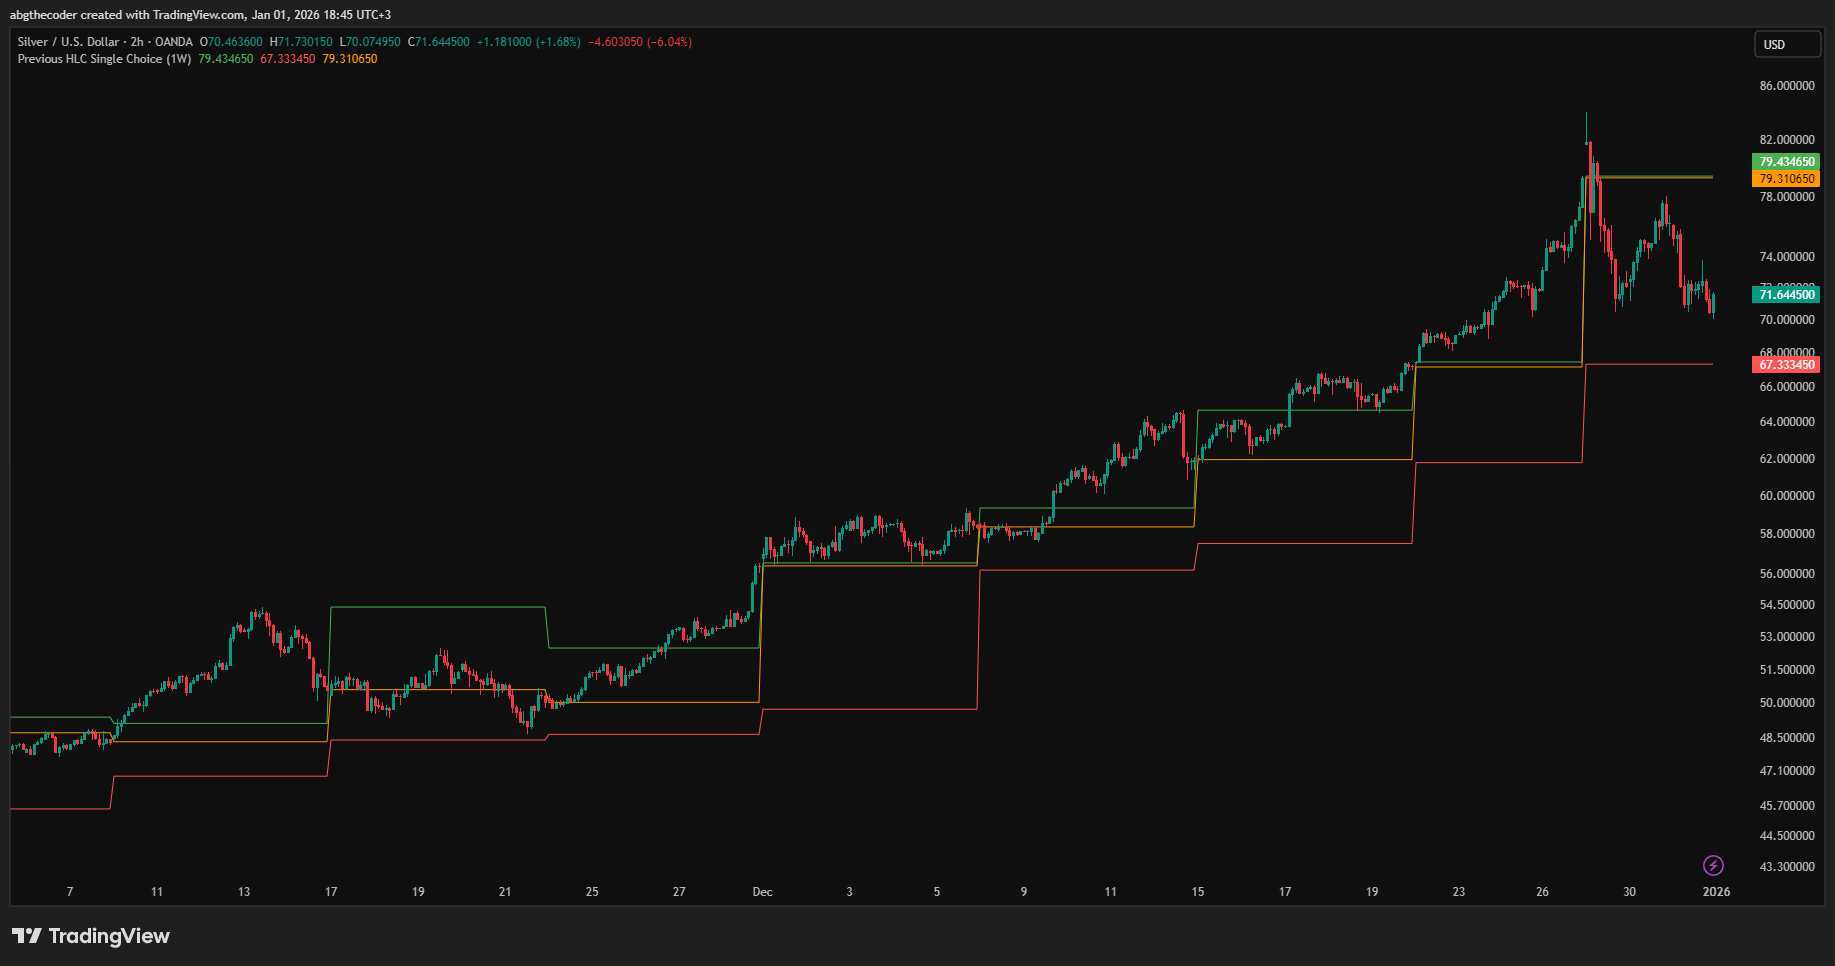Screen dimensions: 1835x966
Task: Click the Dec label on time axis
Action: [762, 892]
